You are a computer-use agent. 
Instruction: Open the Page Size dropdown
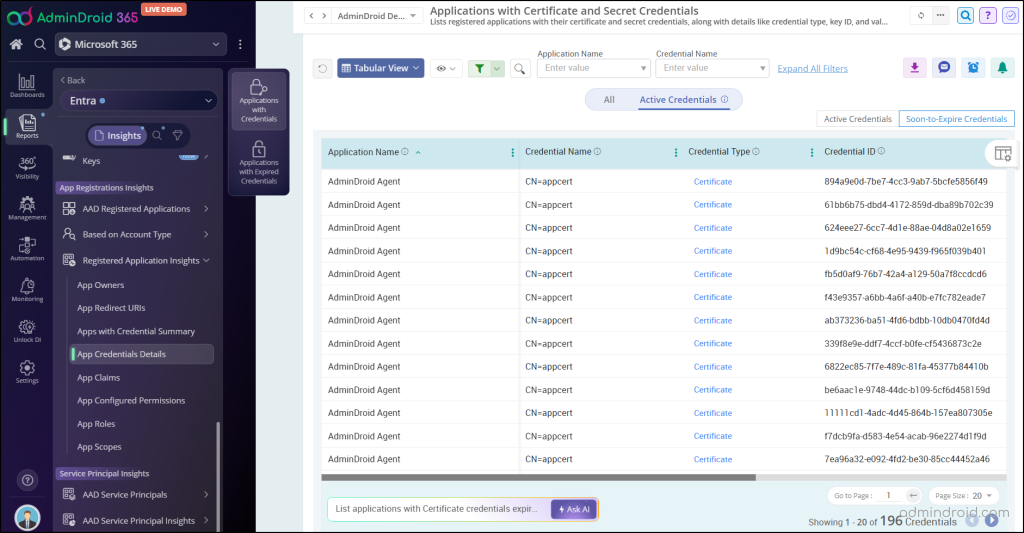[964, 496]
